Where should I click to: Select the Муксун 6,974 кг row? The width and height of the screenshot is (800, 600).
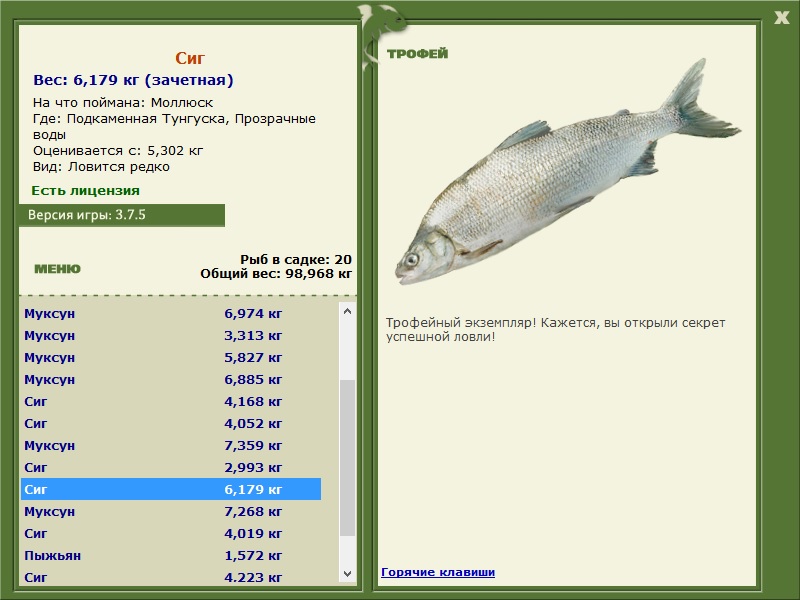pos(171,313)
